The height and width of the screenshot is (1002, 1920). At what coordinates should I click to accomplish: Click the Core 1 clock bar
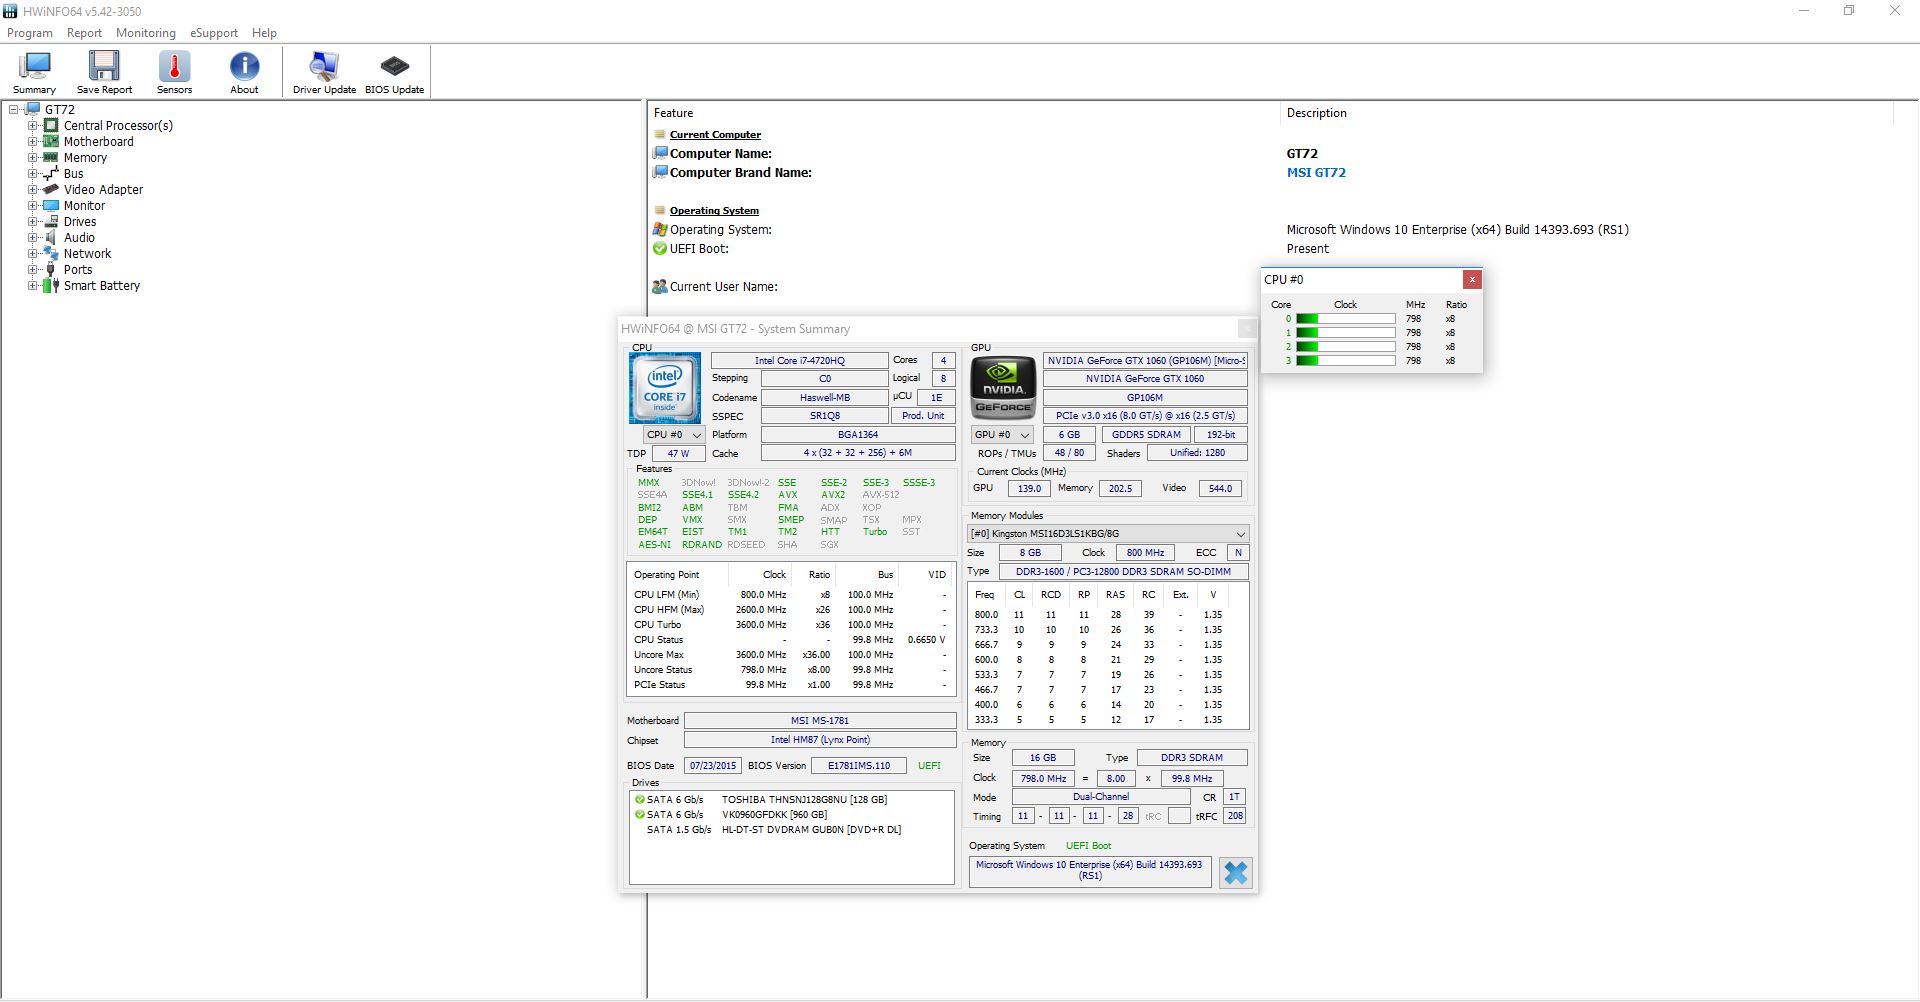click(x=1345, y=333)
